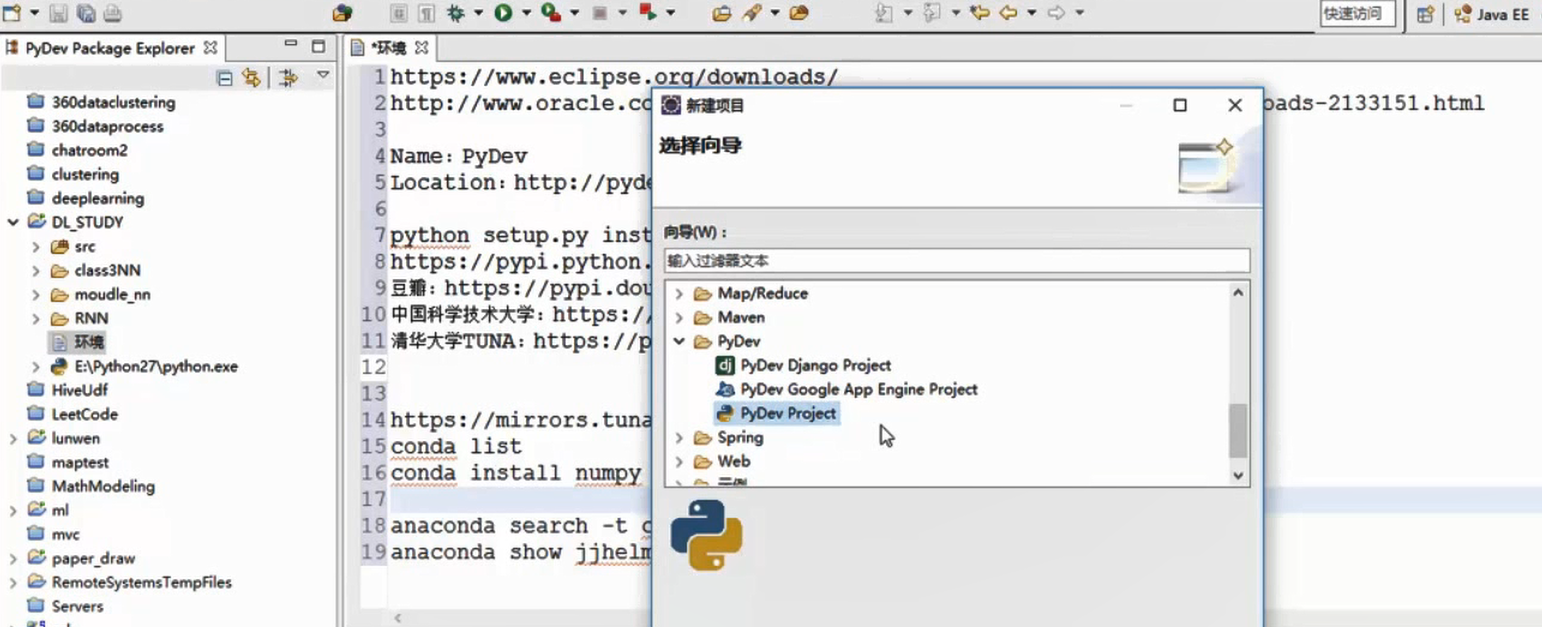Click the New file toolbar icon
The width and height of the screenshot is (1542, 627).
coord(12,13)
